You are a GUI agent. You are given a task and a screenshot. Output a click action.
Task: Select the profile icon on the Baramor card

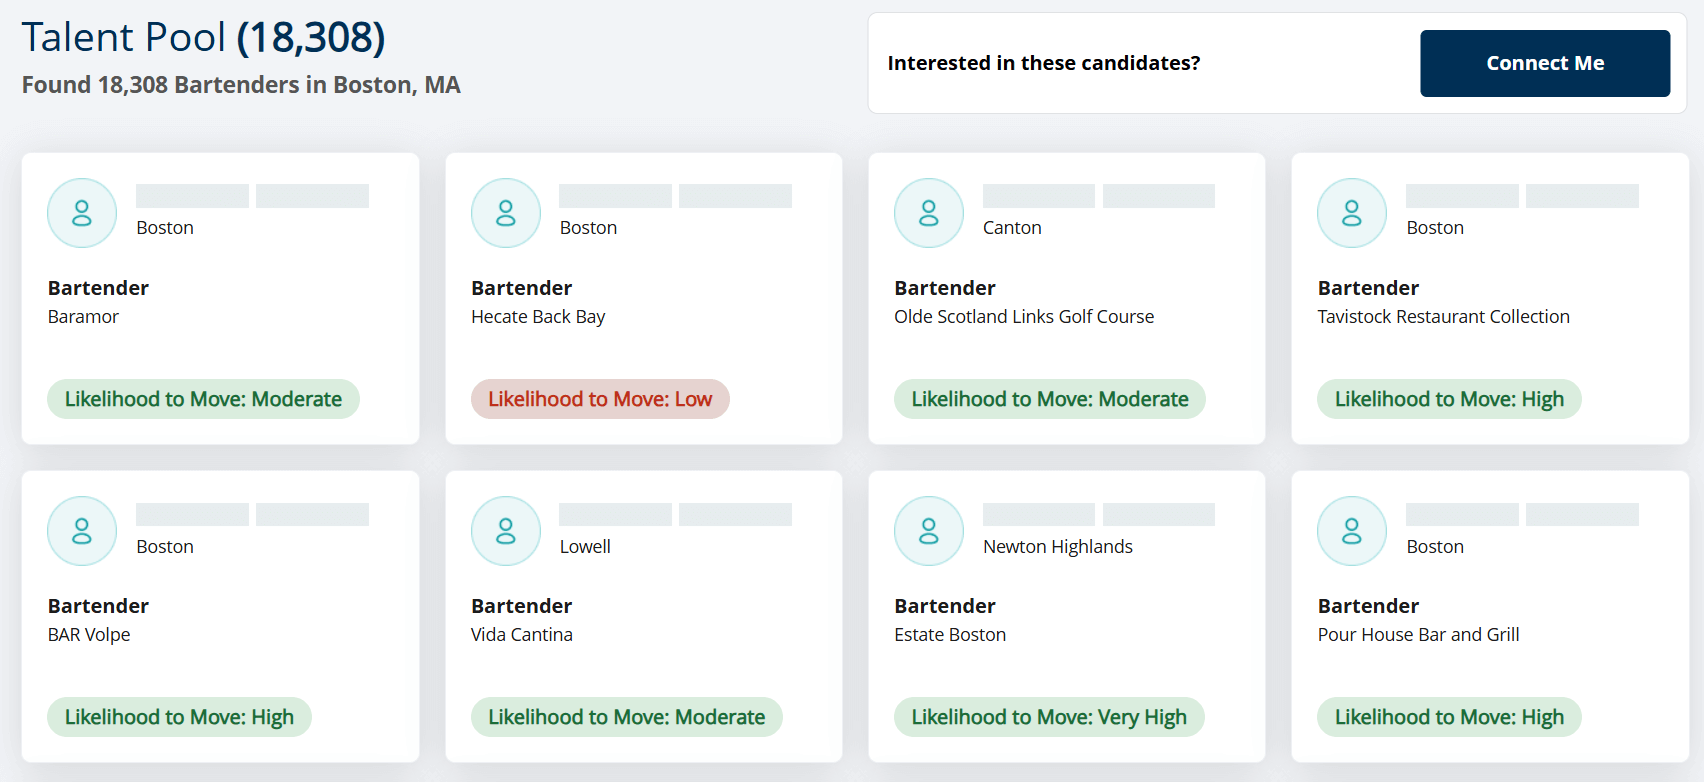(82, 213)
